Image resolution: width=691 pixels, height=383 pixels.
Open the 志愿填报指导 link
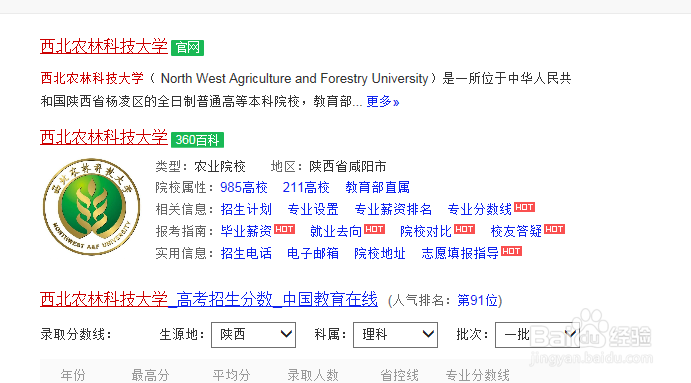[460, 253]
